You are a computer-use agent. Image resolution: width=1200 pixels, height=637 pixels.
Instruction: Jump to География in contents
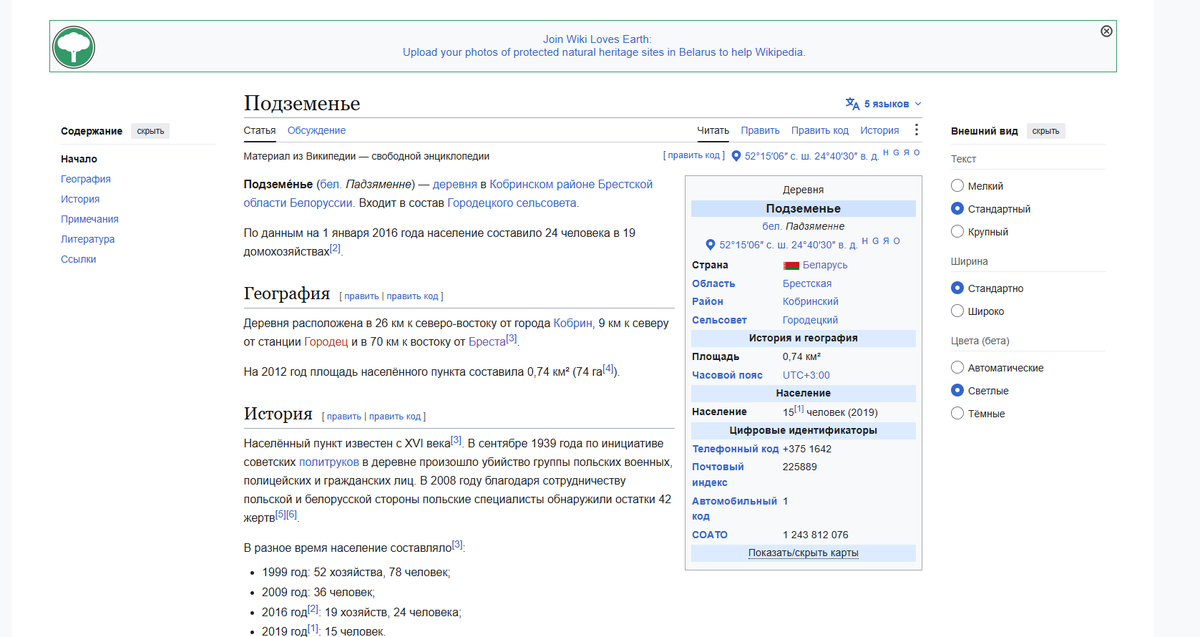point(86,179)
